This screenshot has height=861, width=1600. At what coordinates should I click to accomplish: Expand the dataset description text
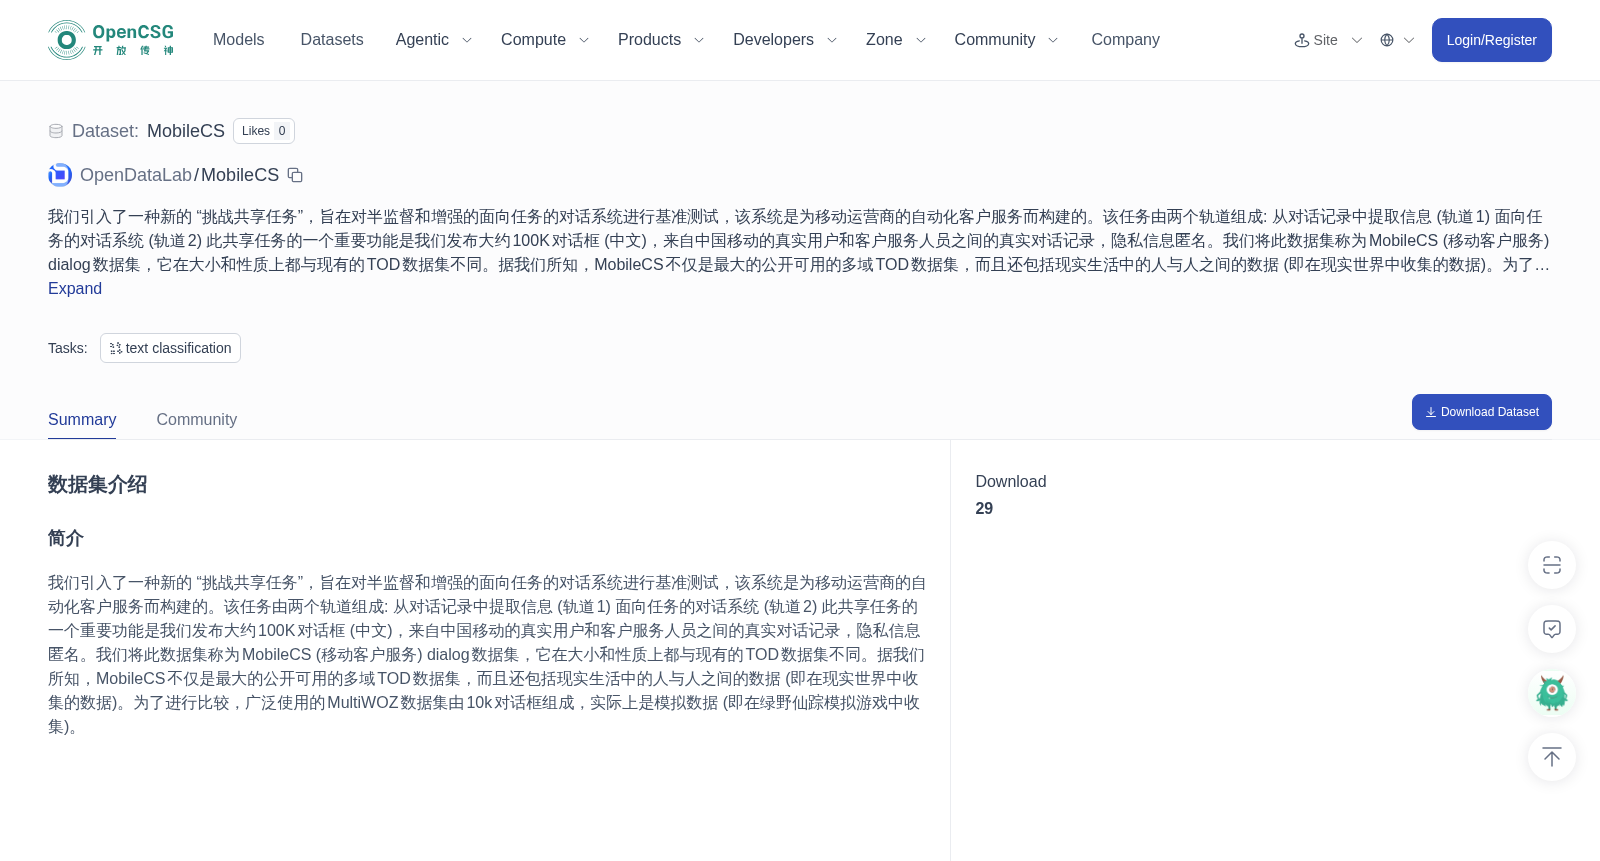[x=75, y=289]
